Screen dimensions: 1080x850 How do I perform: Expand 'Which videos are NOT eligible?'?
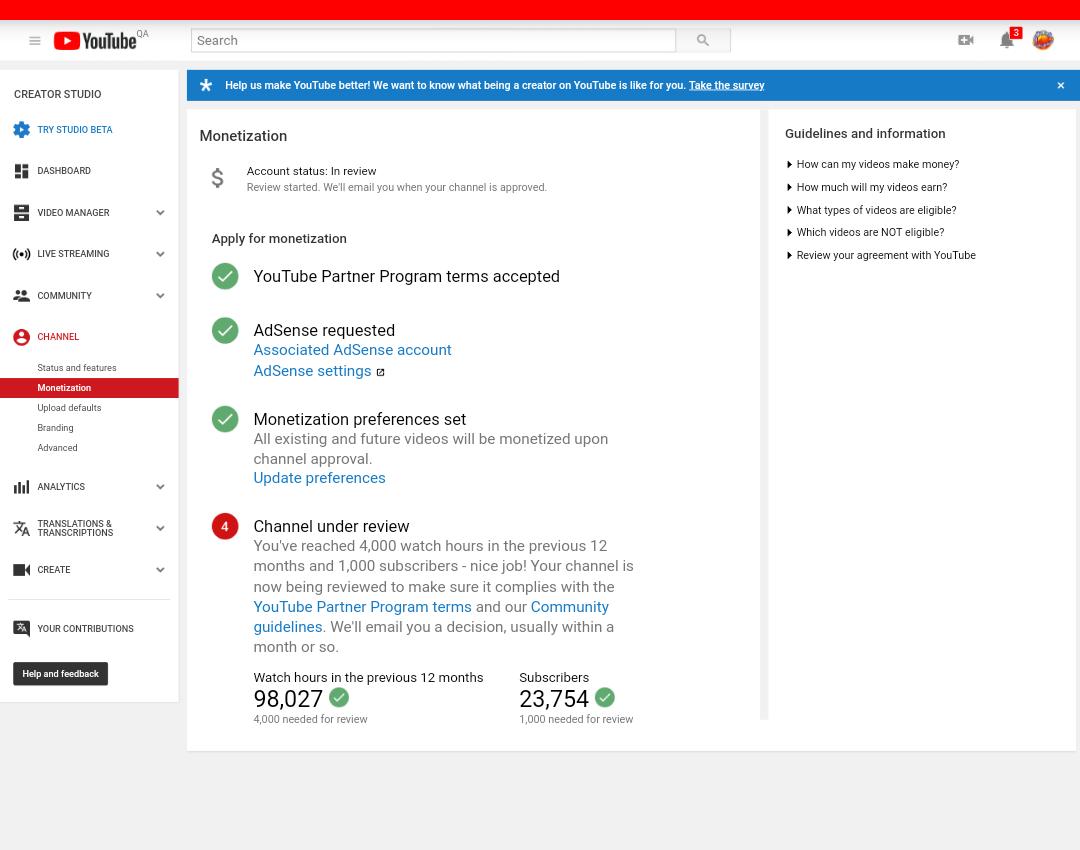click(x=865, y=233)
